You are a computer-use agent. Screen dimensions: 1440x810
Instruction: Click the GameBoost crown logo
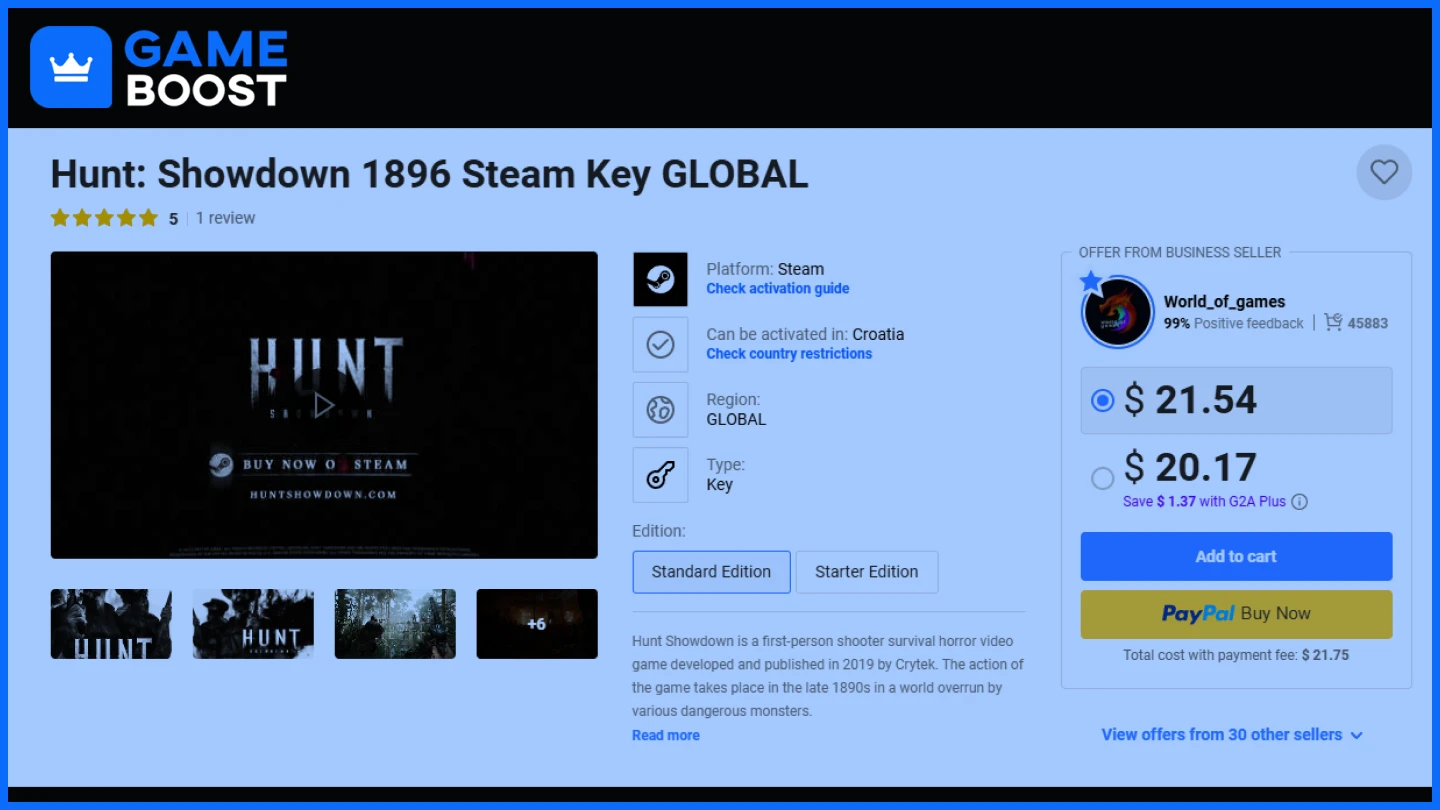[x=71, y=67]
